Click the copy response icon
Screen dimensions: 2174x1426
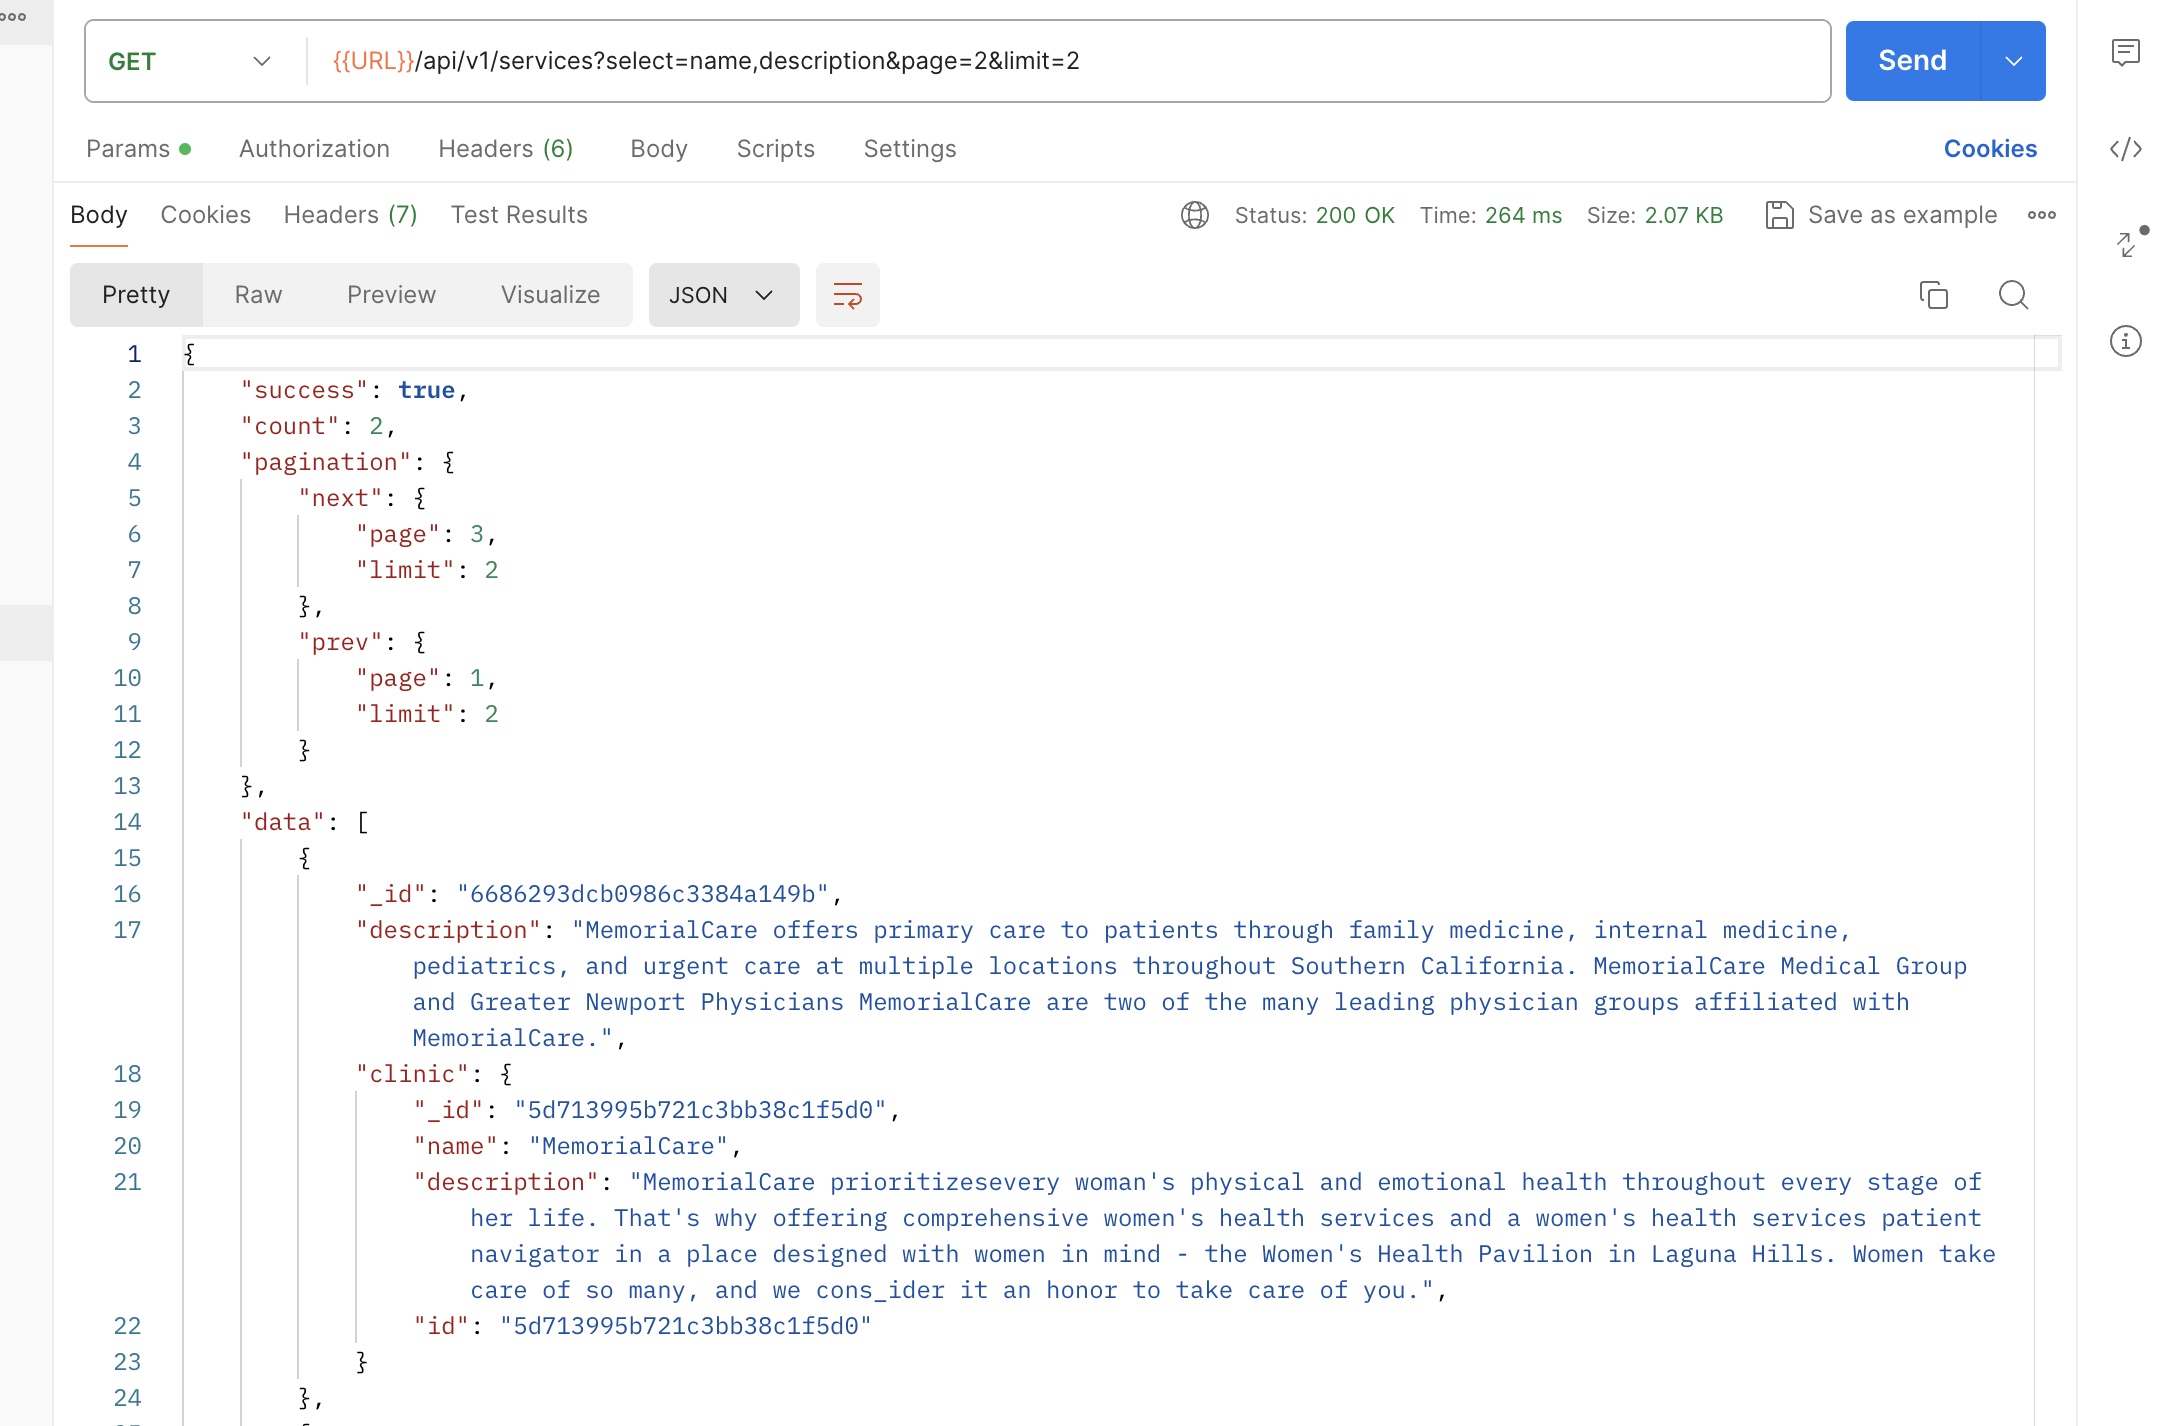1934,293
